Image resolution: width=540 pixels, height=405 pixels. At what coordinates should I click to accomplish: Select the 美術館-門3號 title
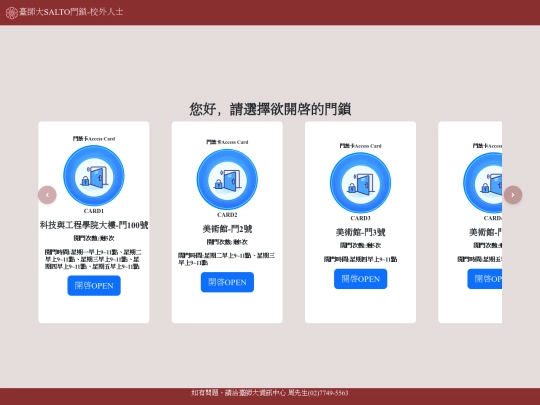pos(360,232)
